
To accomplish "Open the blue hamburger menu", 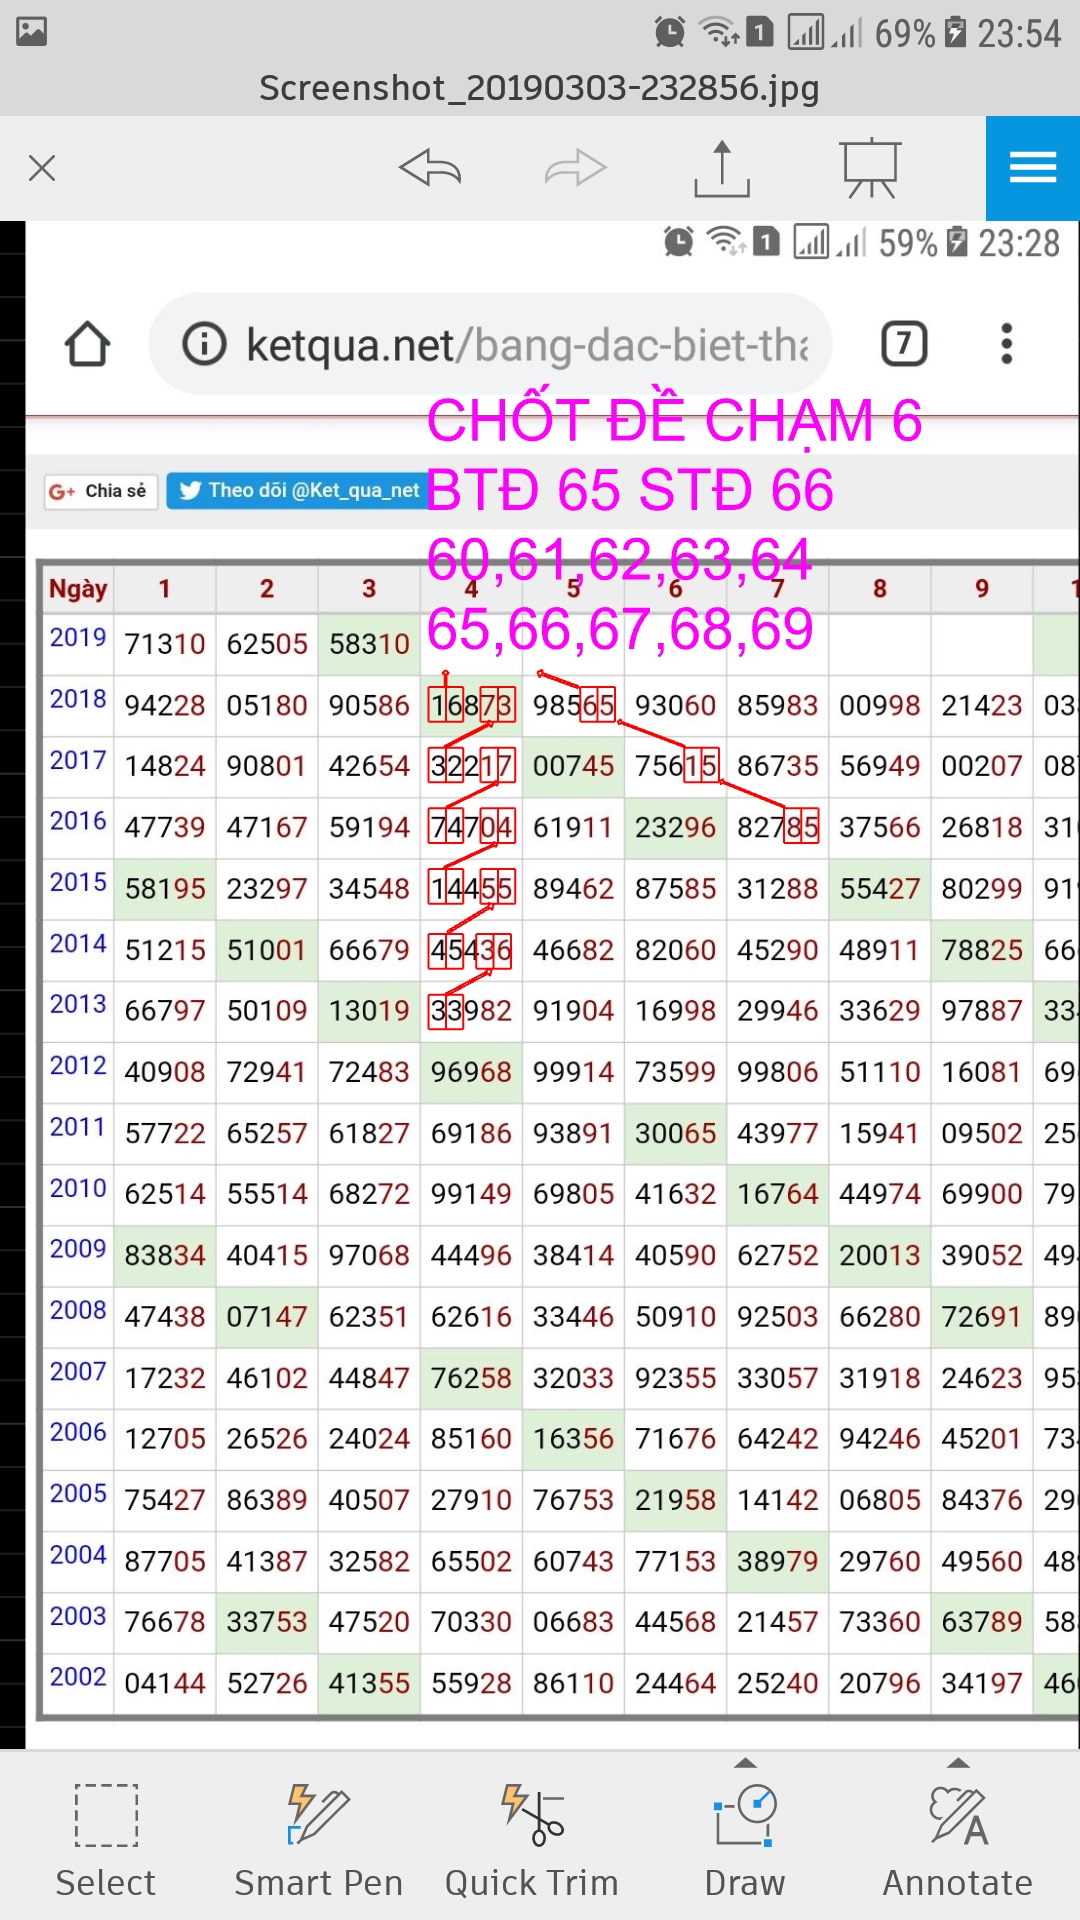I will click(x=1032, y=168).
